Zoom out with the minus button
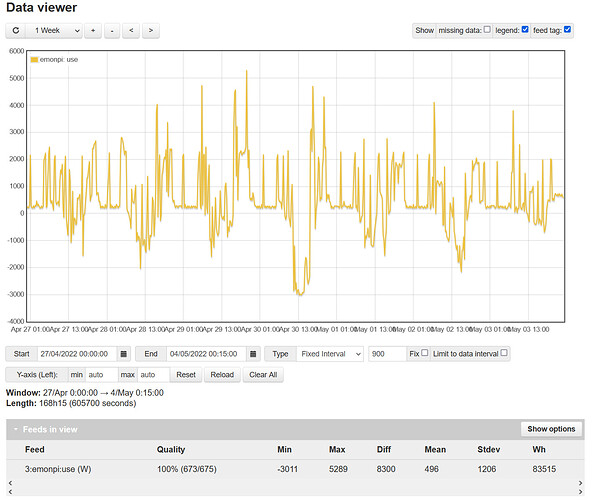This screenshot has width=593, height=500. point(112,30)
